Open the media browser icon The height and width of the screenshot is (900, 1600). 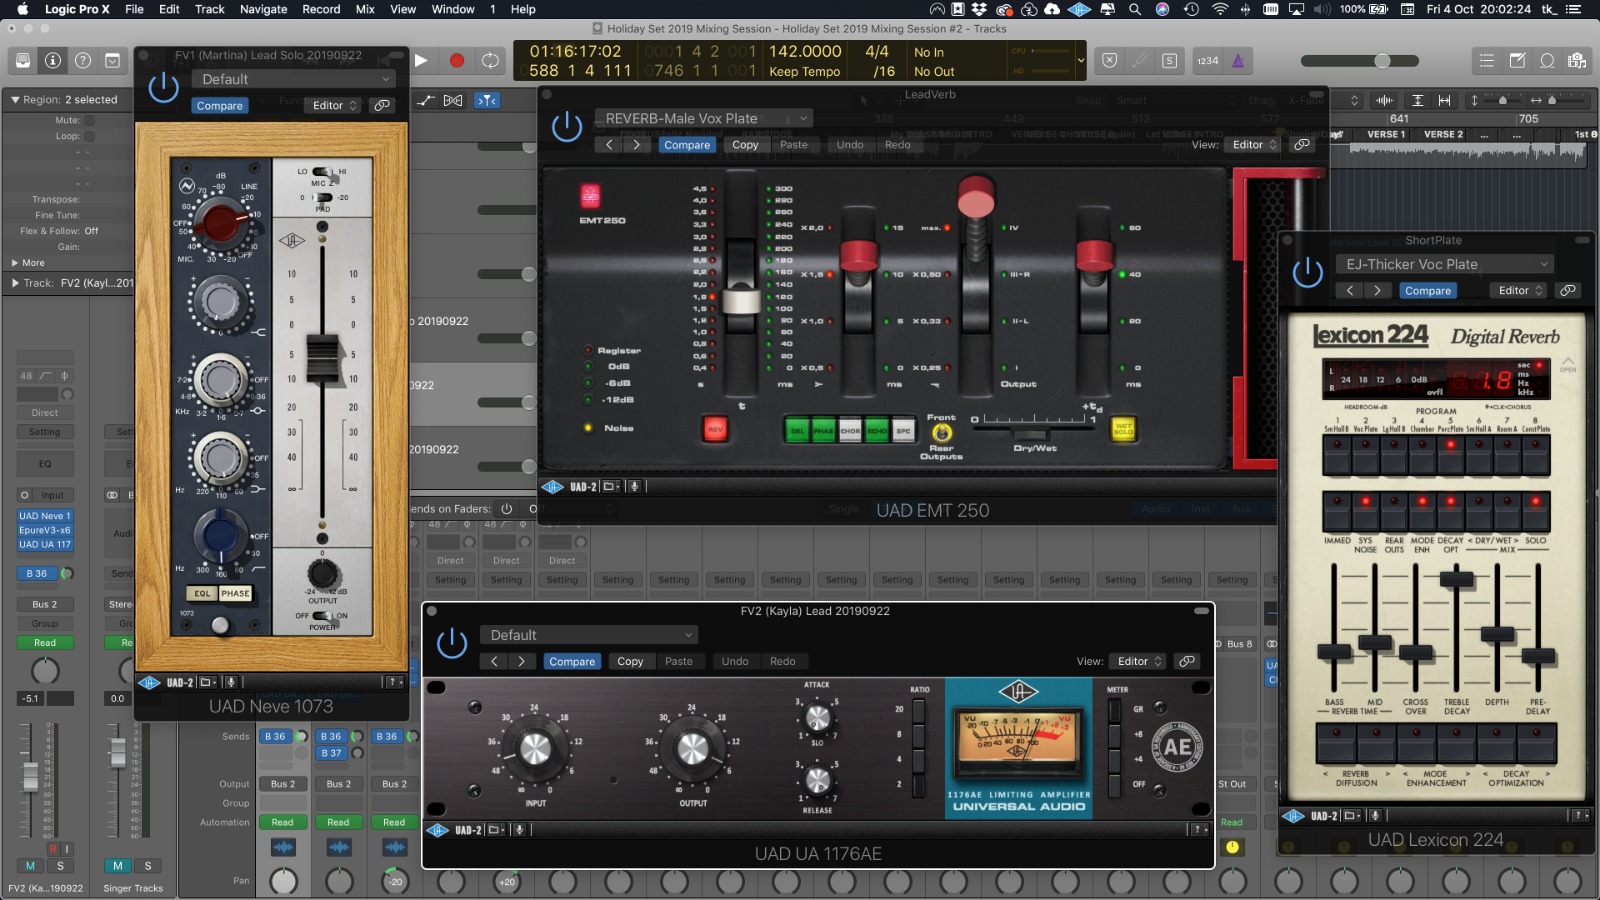pyautogui.click(x=1577, y=61)
